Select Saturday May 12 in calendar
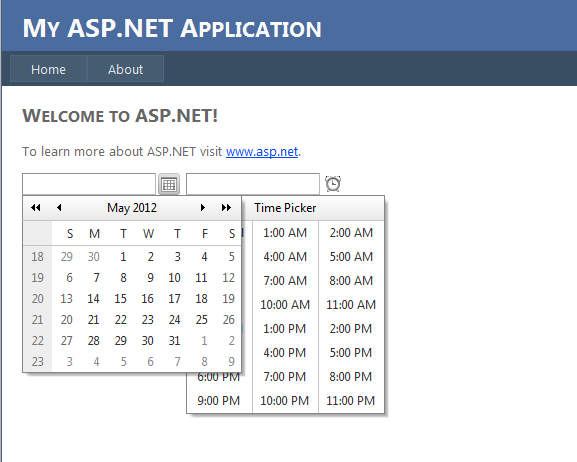 point(229,278)
